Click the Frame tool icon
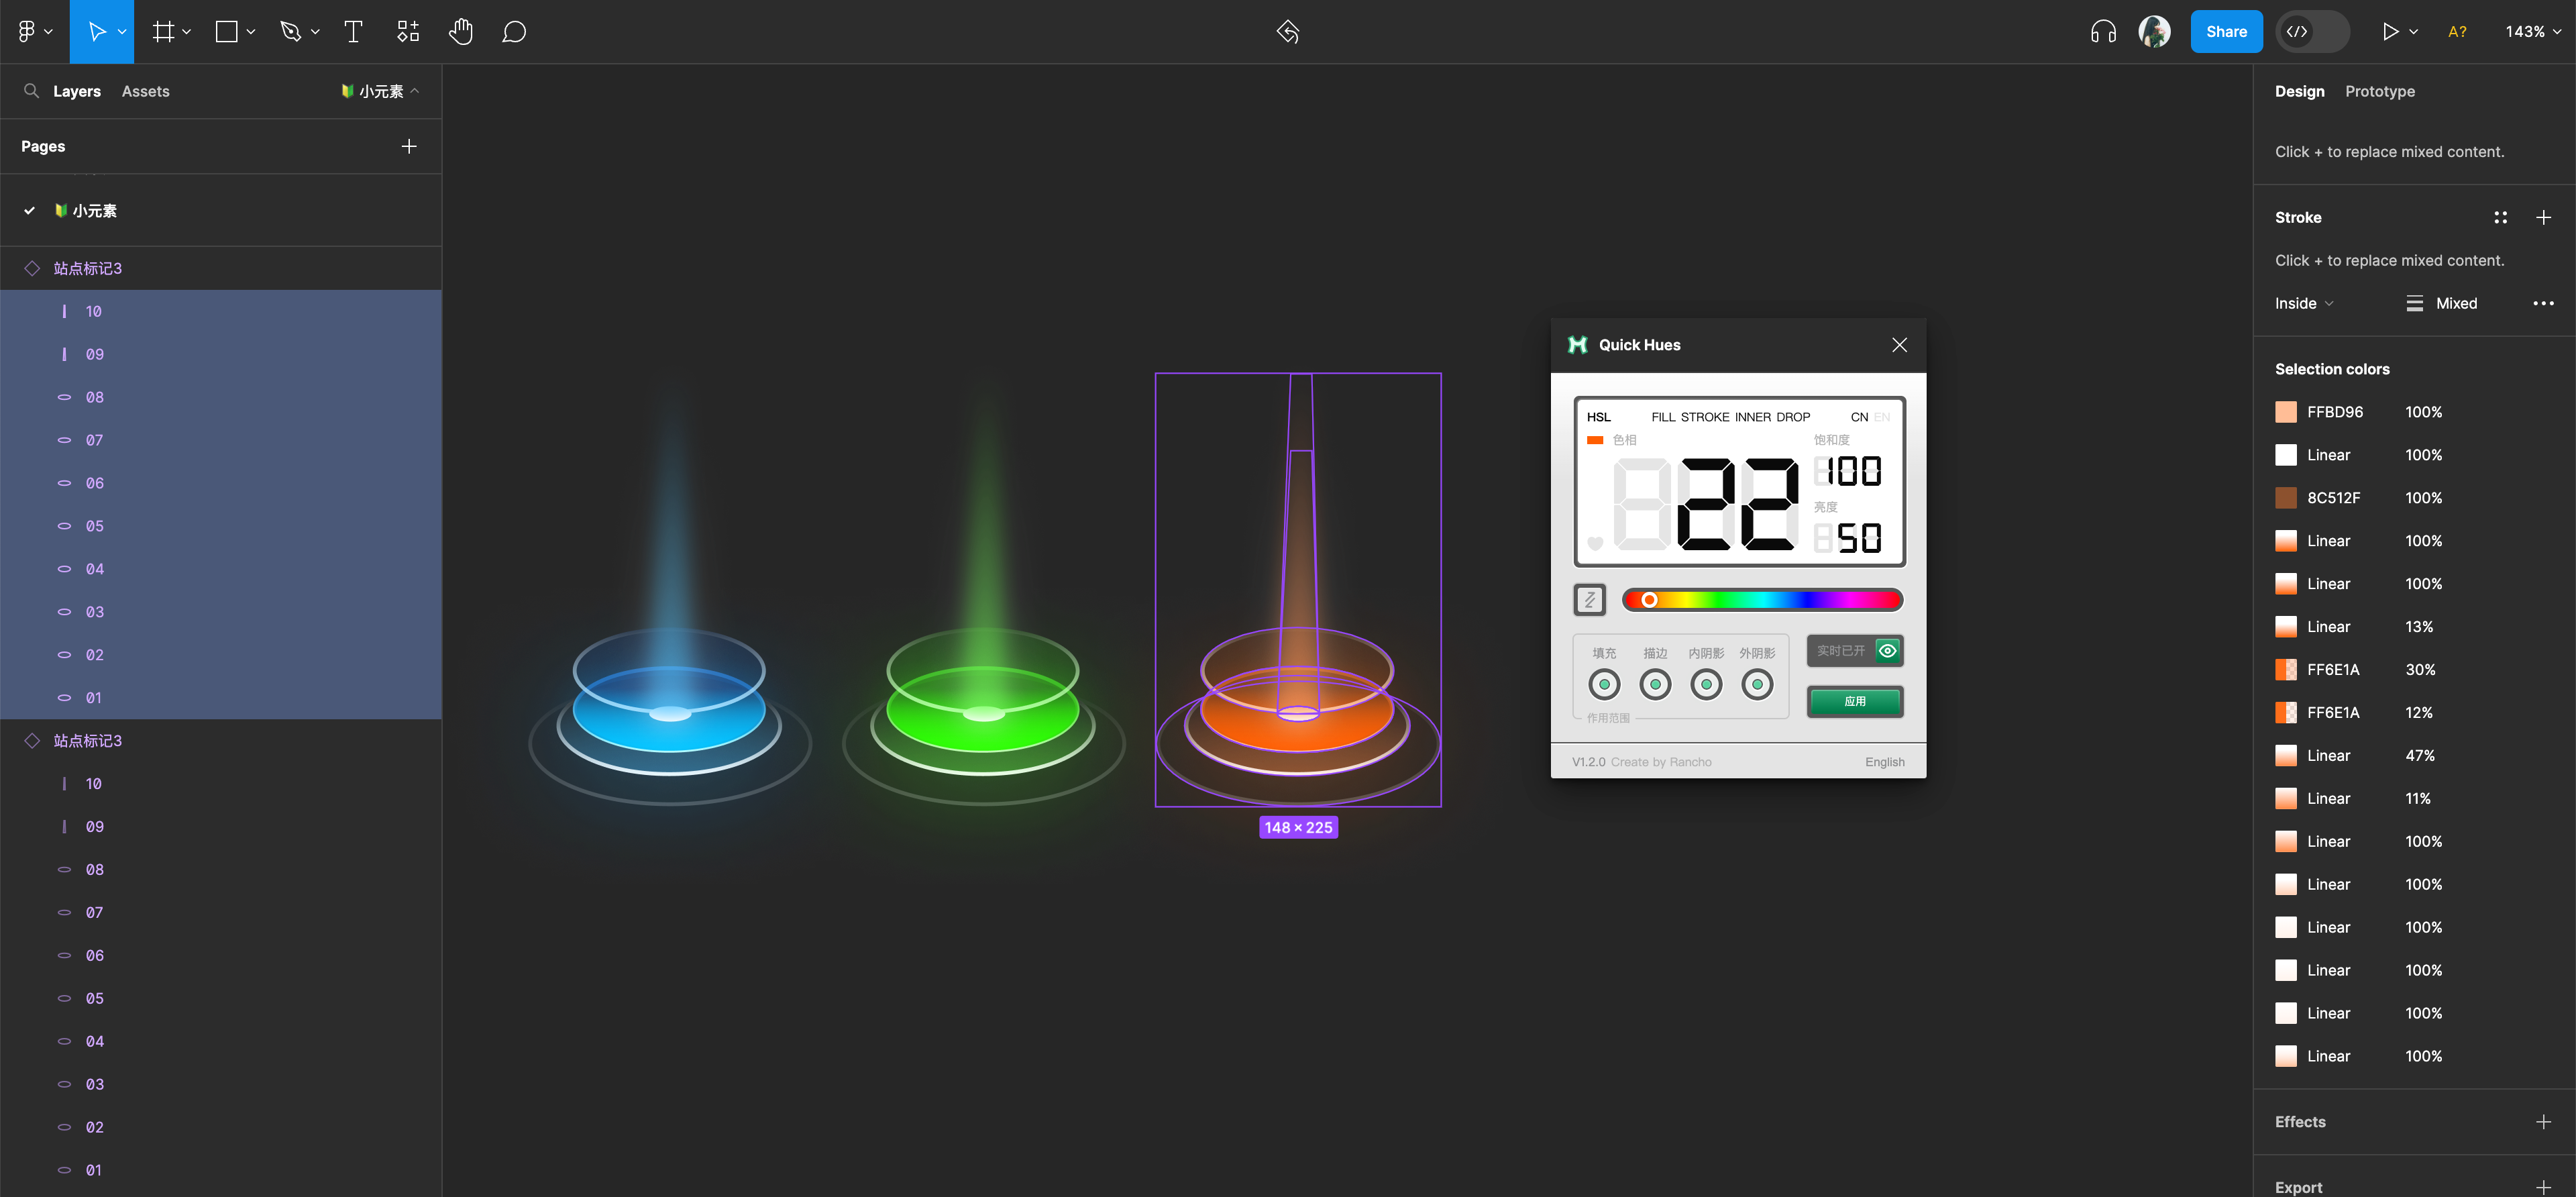Image resolution: width=2576 pixels, height=1197 pixels. click(x=163, y=32)
